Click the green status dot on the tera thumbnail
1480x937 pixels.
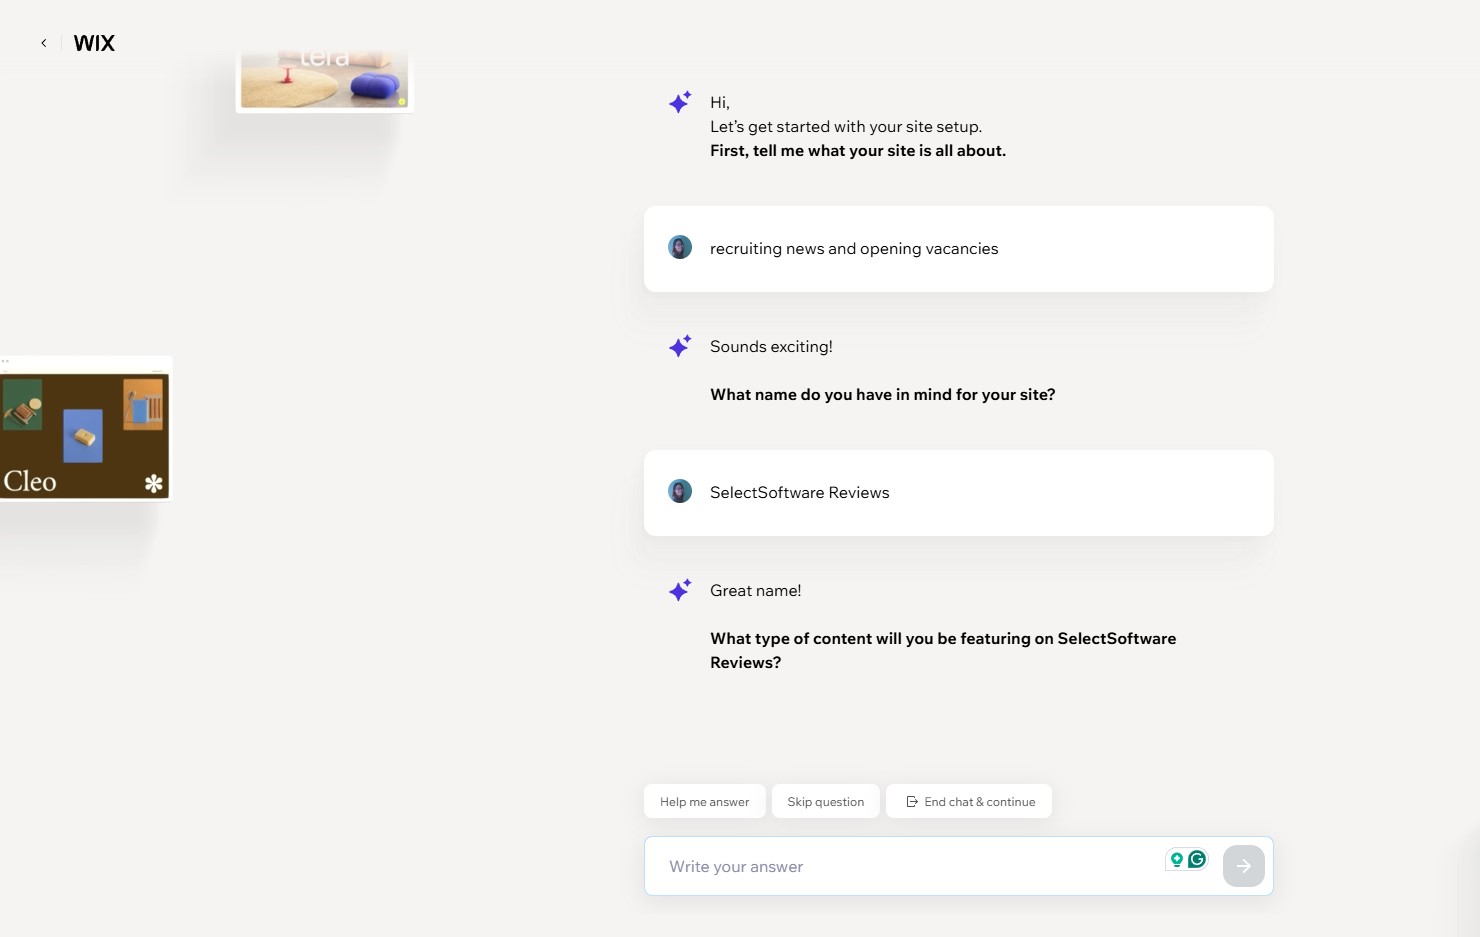(x=403, y=103)
